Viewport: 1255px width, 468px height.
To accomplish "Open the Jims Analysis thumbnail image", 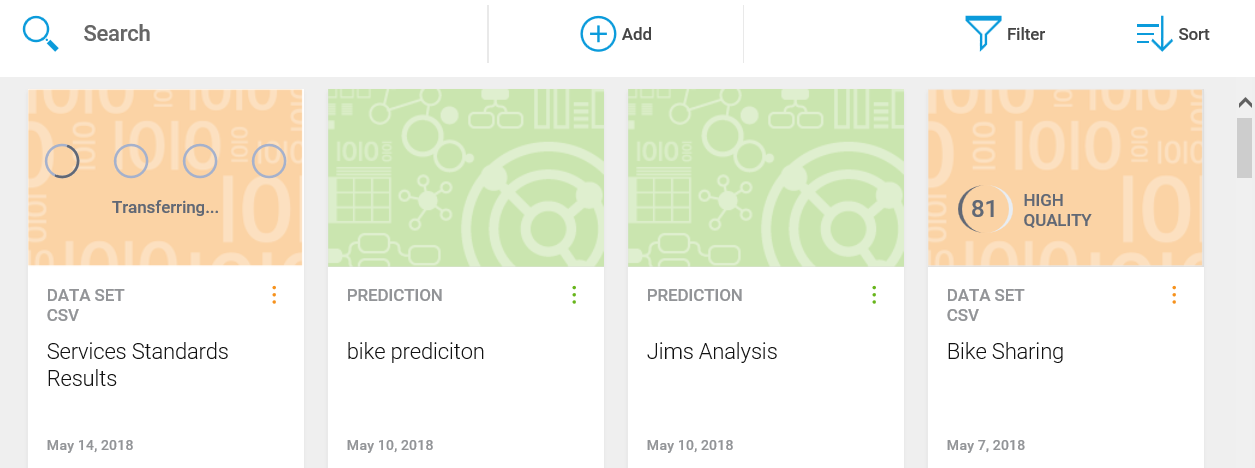I will (766, 178).
